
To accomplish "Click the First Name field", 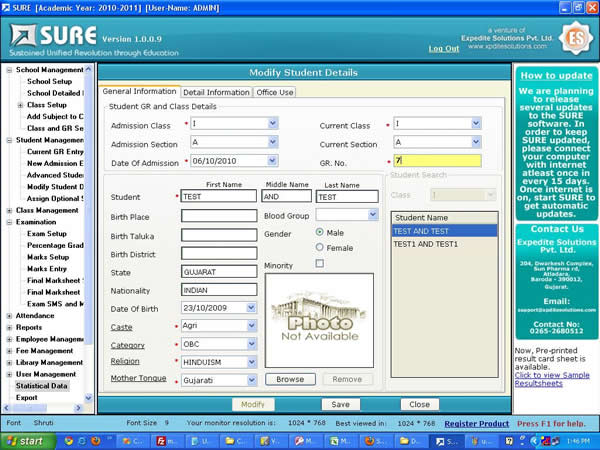I will [x=218, y=196].
